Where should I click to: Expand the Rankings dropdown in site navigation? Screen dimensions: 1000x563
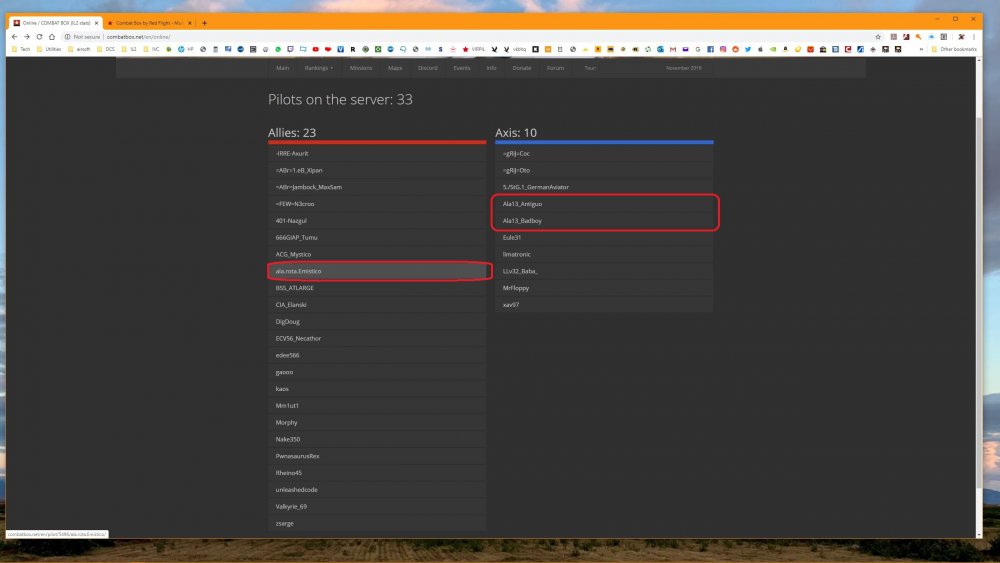(x=319, y=68)
